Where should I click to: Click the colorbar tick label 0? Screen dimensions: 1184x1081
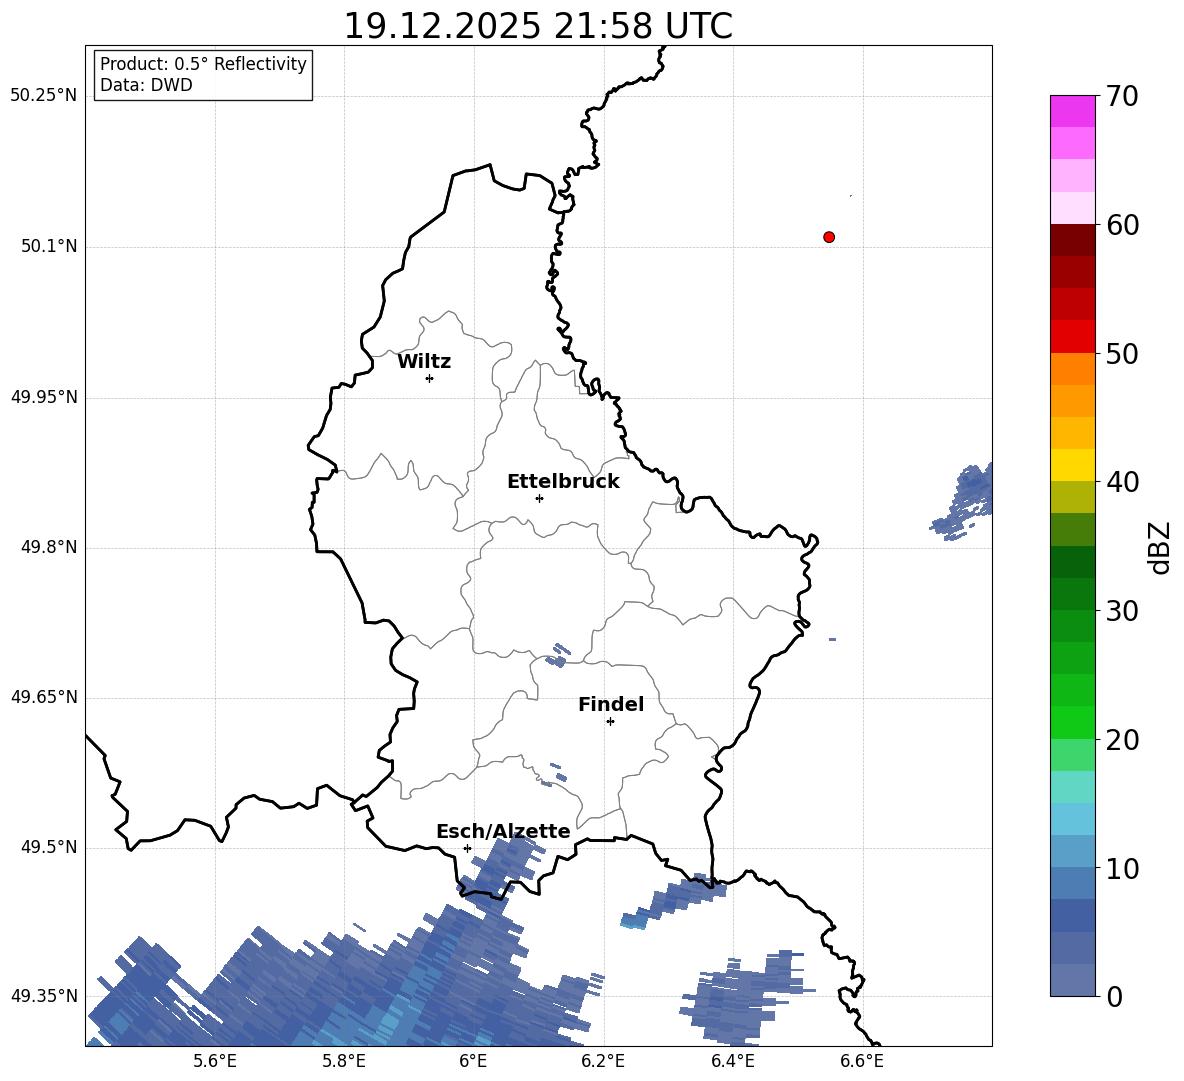(1114, 997)
